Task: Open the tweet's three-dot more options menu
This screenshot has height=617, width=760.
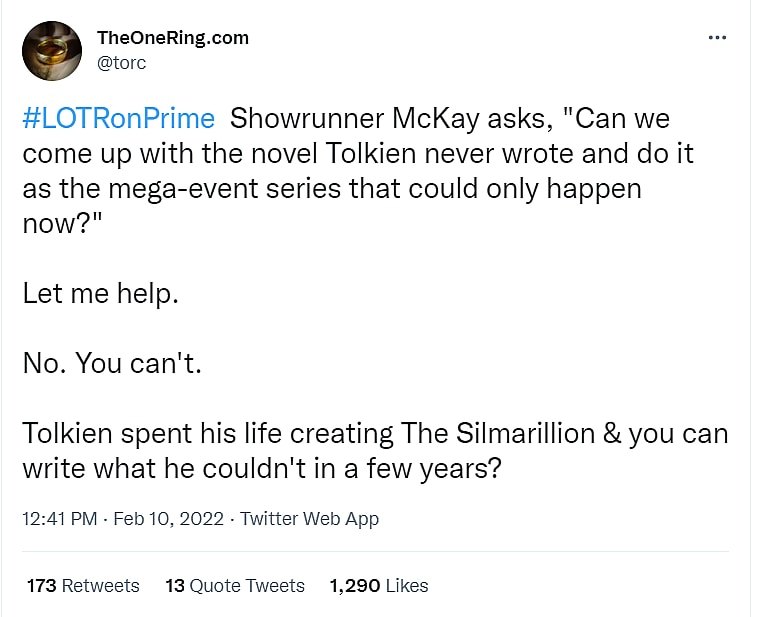Action: pyautogui.click(x=716, y=37)
